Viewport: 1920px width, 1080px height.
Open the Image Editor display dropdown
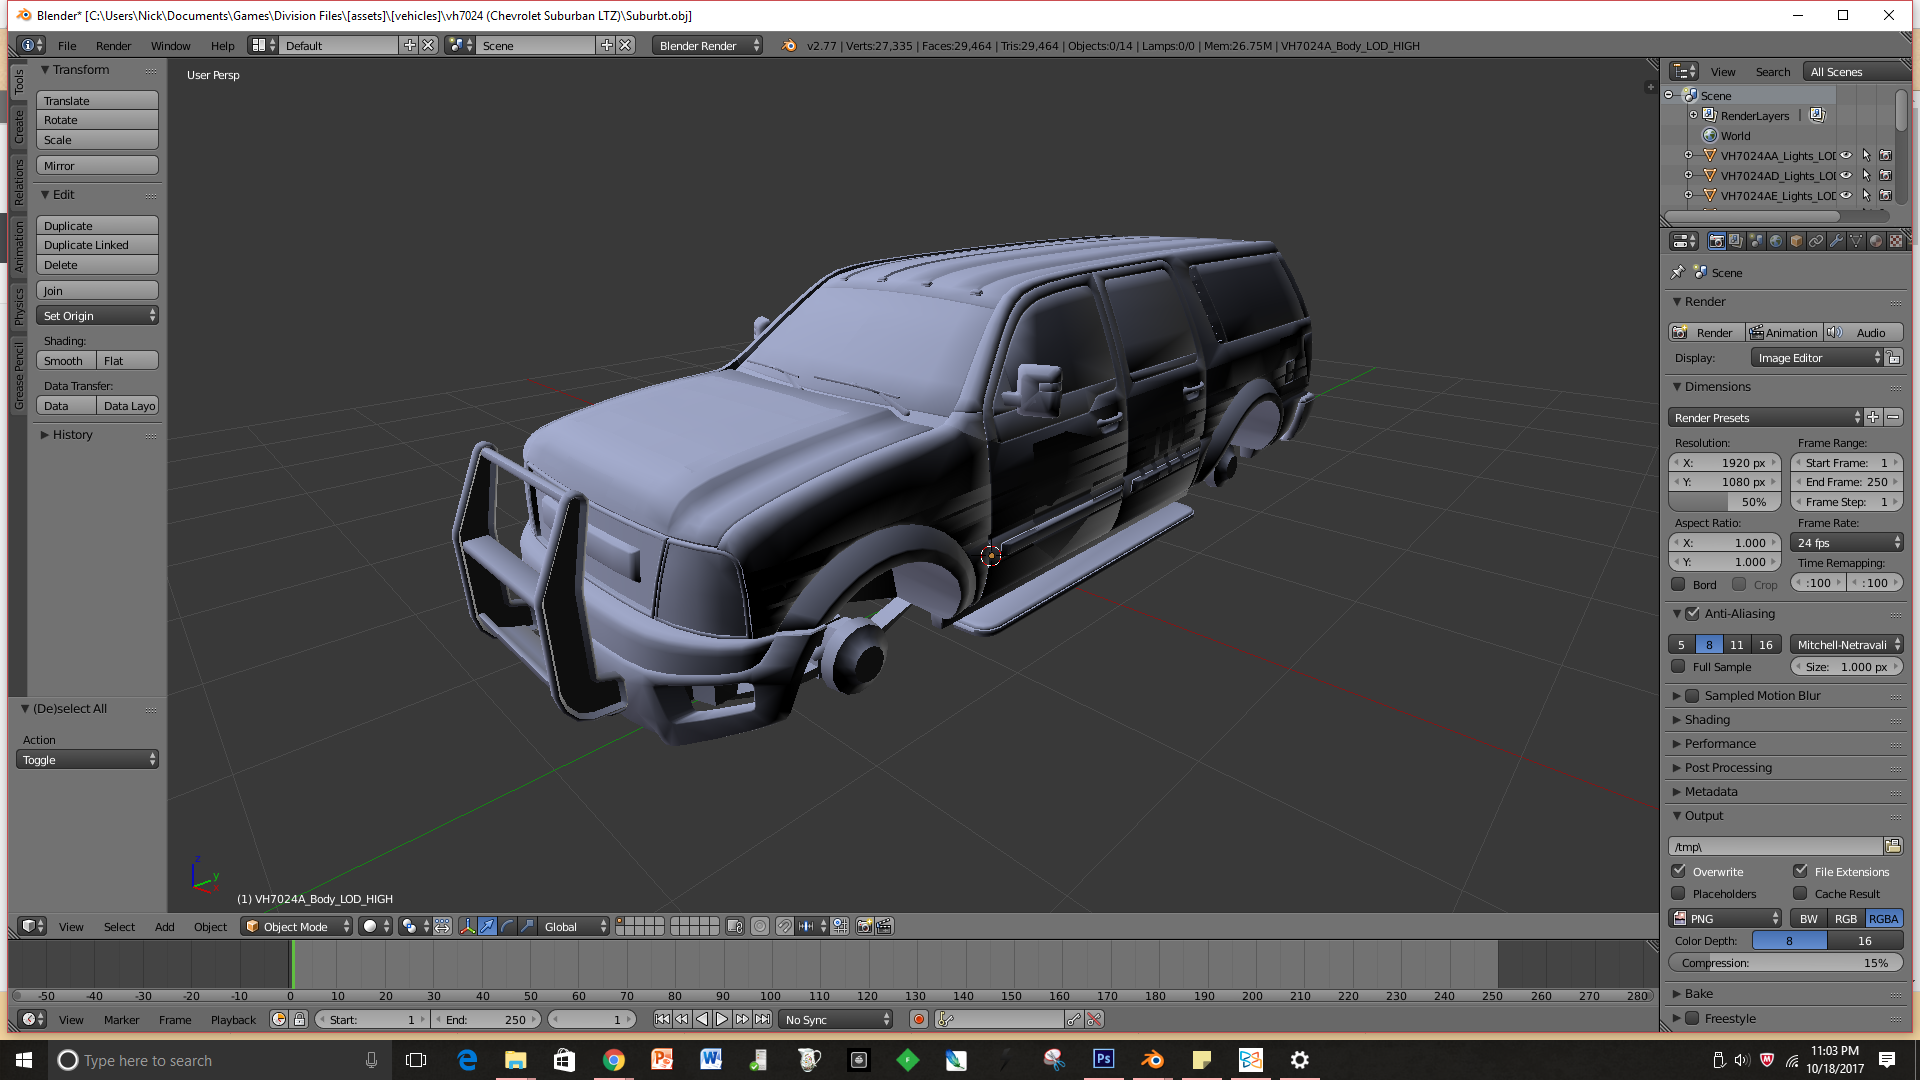(x=1818, y=357)
